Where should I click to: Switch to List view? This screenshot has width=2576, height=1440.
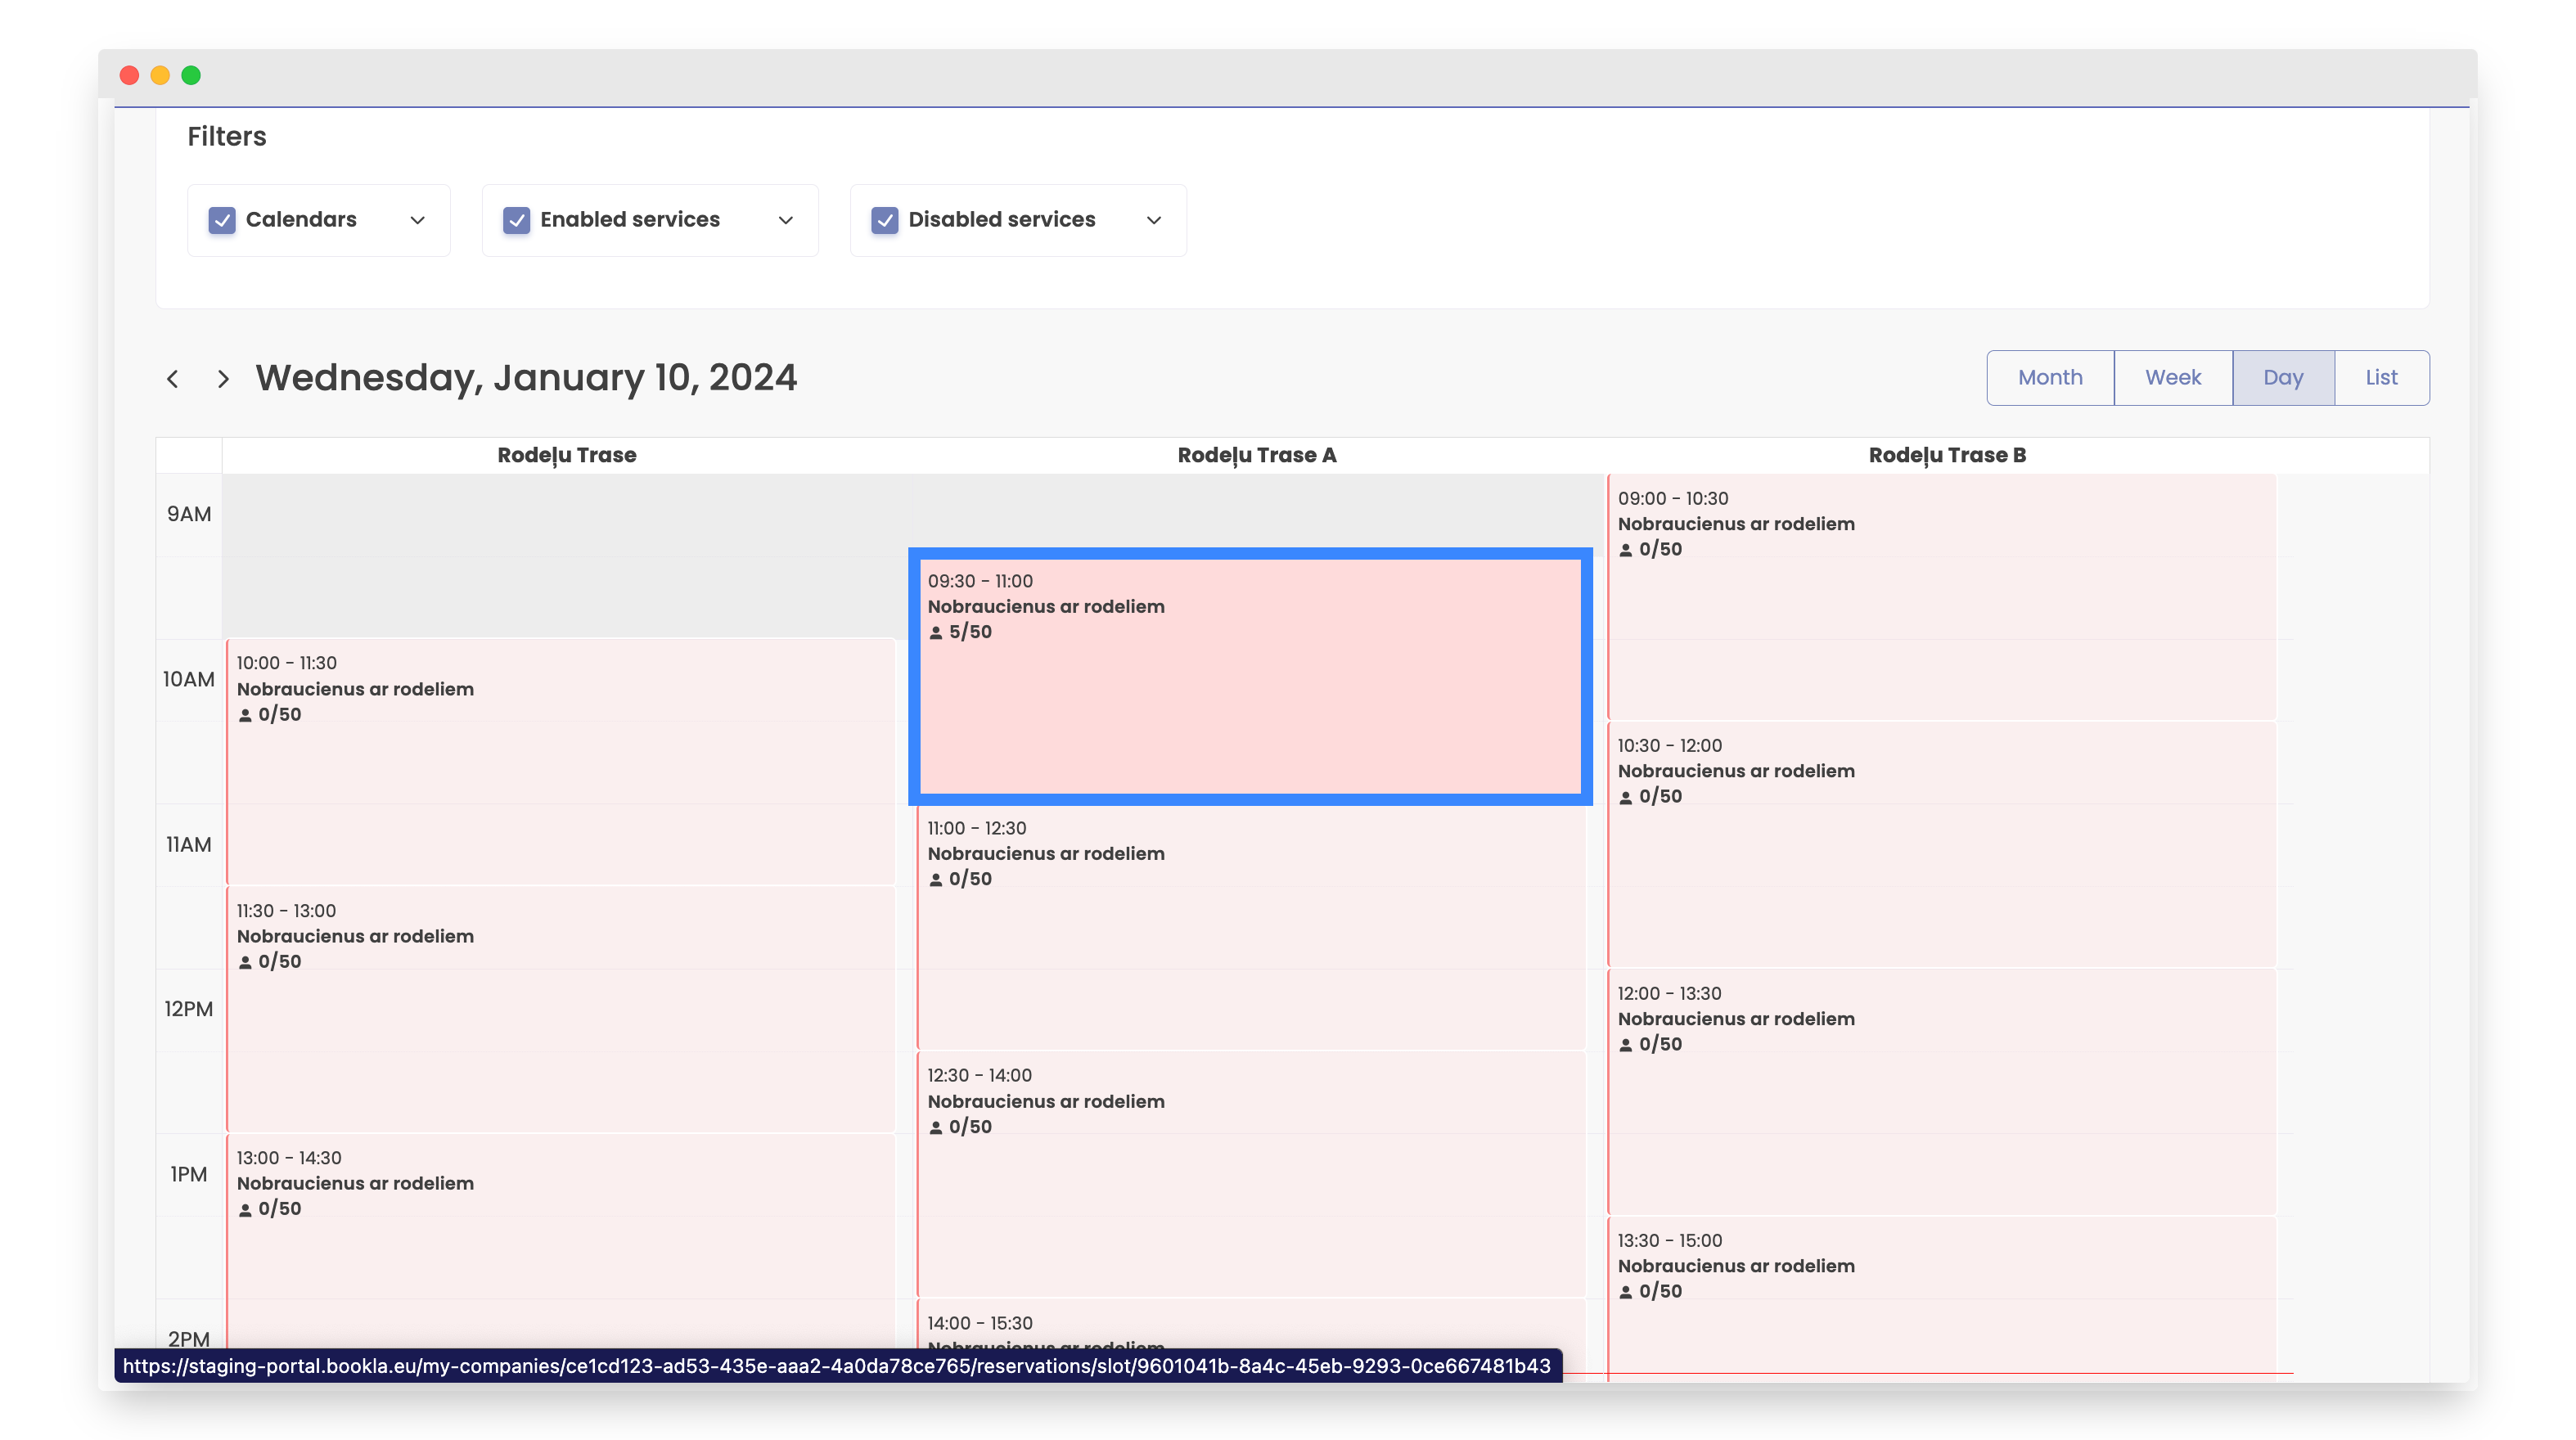(x=2381, y=378)
